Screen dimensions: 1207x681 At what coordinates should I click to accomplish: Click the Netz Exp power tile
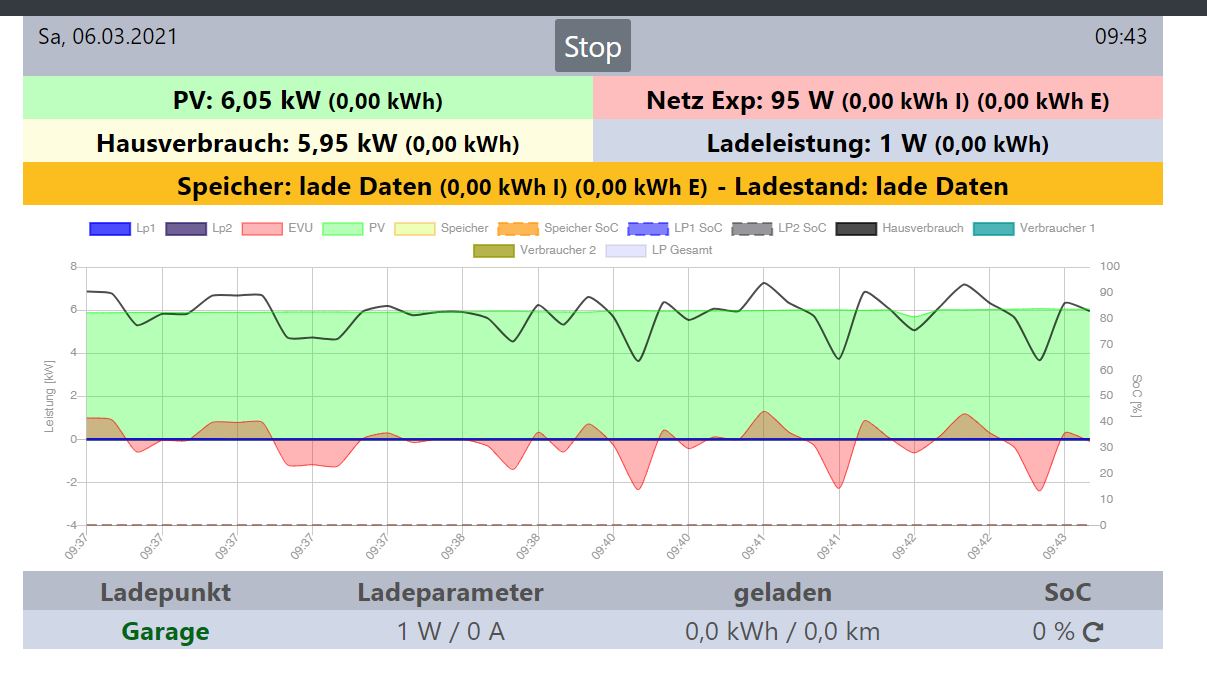[x=877, y=100]
